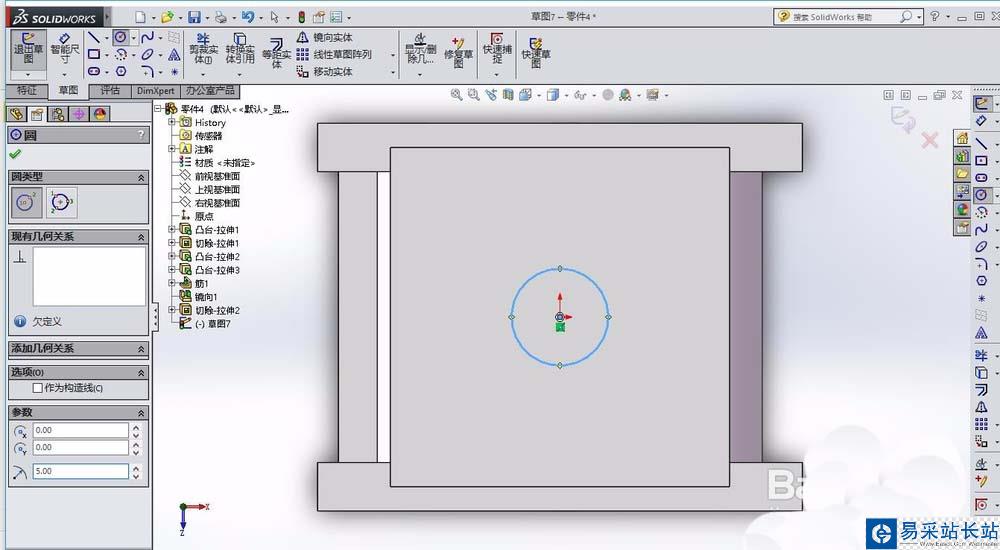Click the Undo icon in the title toolbar
Viewport: 1000px width, 550px height.
[247, 17]
